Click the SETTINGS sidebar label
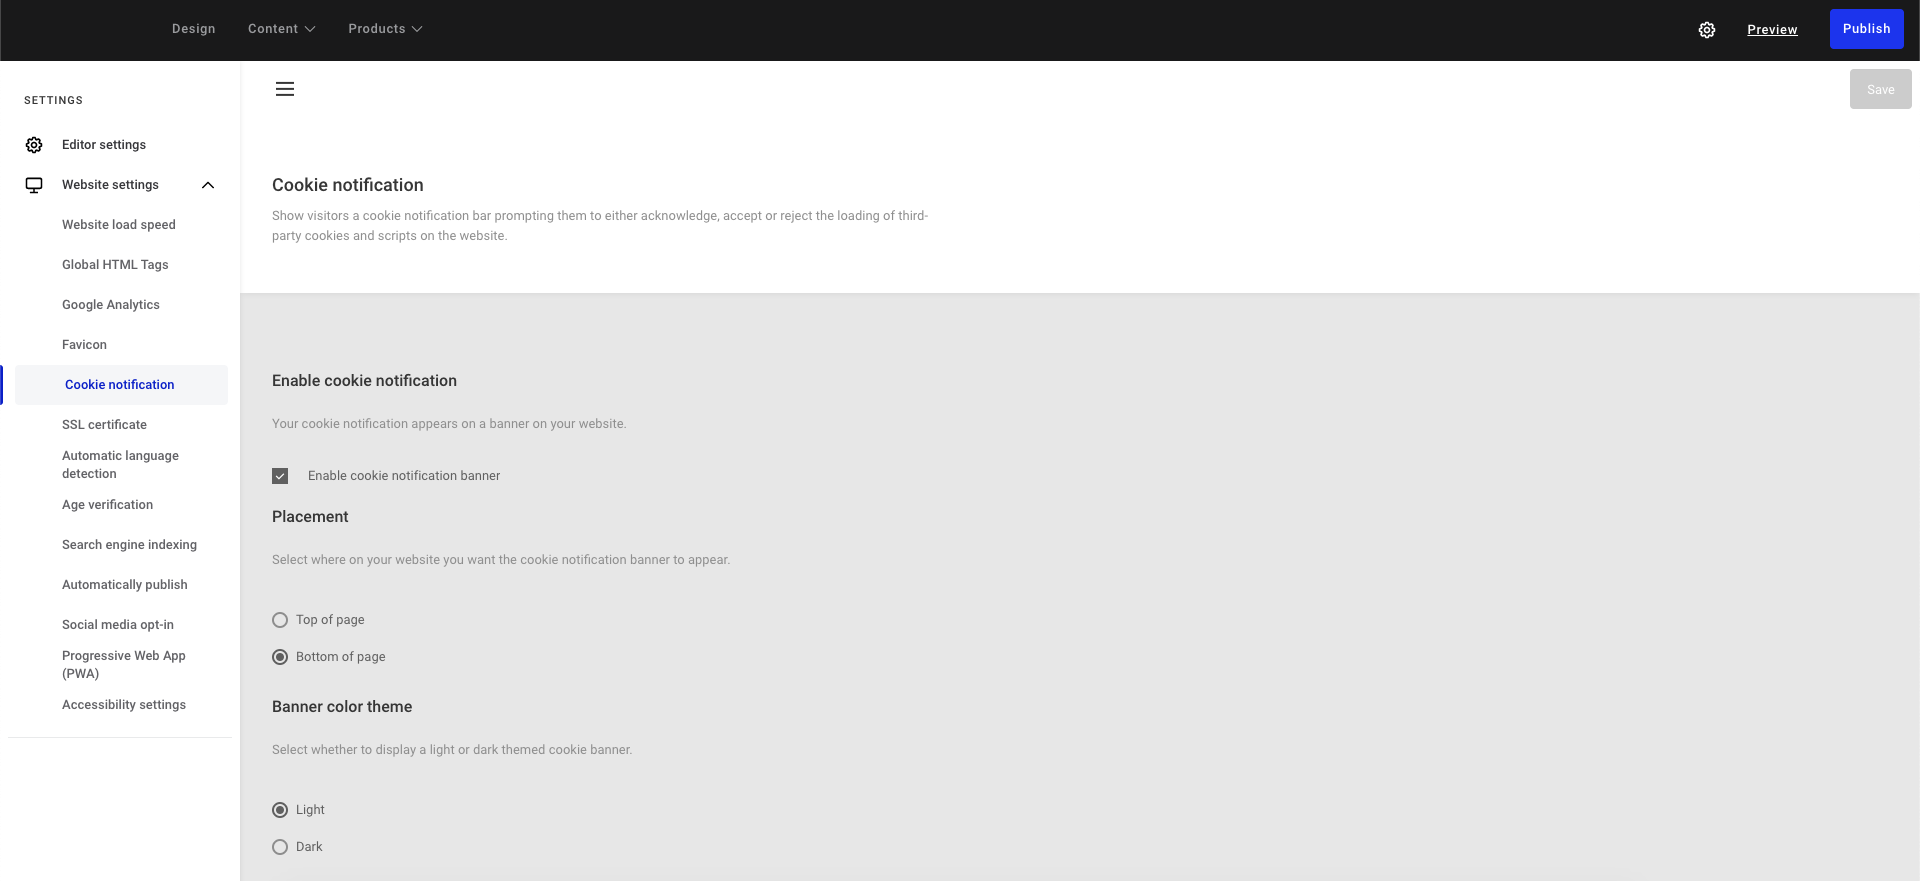 pyautogui.click(x=53, y=100)
